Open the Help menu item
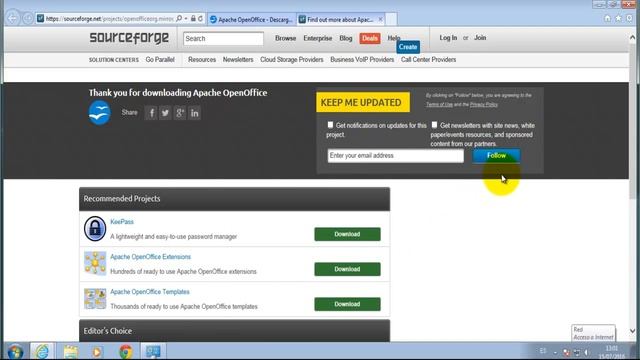 [393, 38]
